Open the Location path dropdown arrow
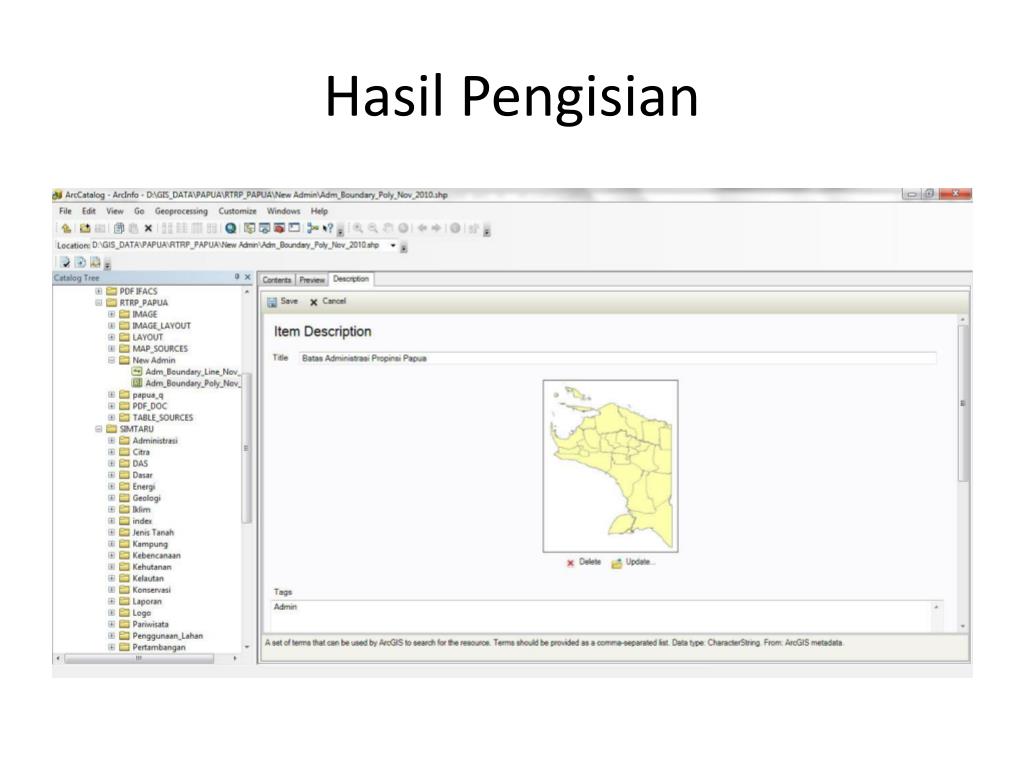The width and height of the screenshot is (1024, 768). [x=393, y=246]
